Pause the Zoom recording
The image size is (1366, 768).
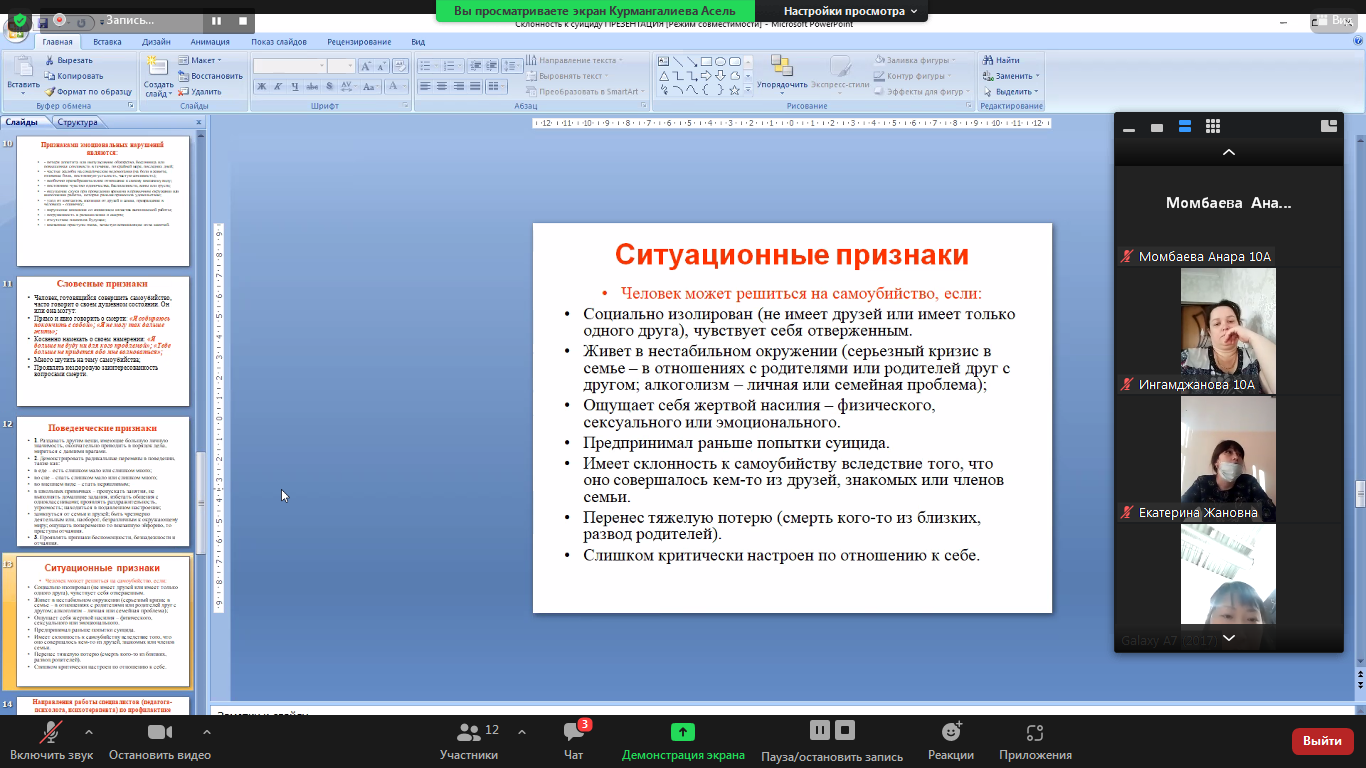819,730
